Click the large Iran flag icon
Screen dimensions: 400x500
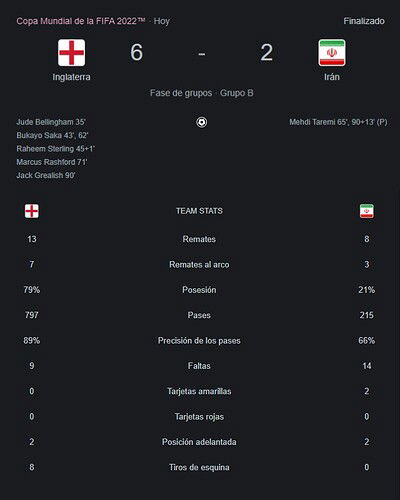coord(332,53)
